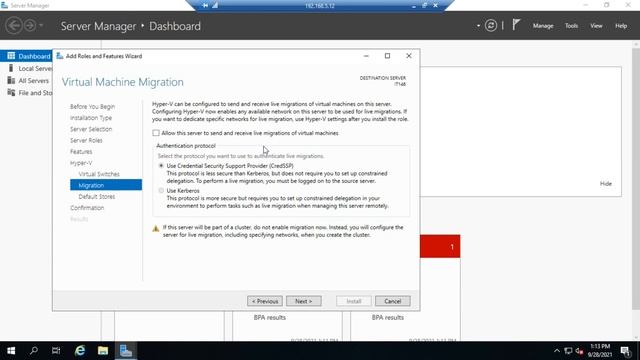This screenshot has height=360, width=640.
Task: Maximize the Add Roles wizard window
Action: pos(387,56)
